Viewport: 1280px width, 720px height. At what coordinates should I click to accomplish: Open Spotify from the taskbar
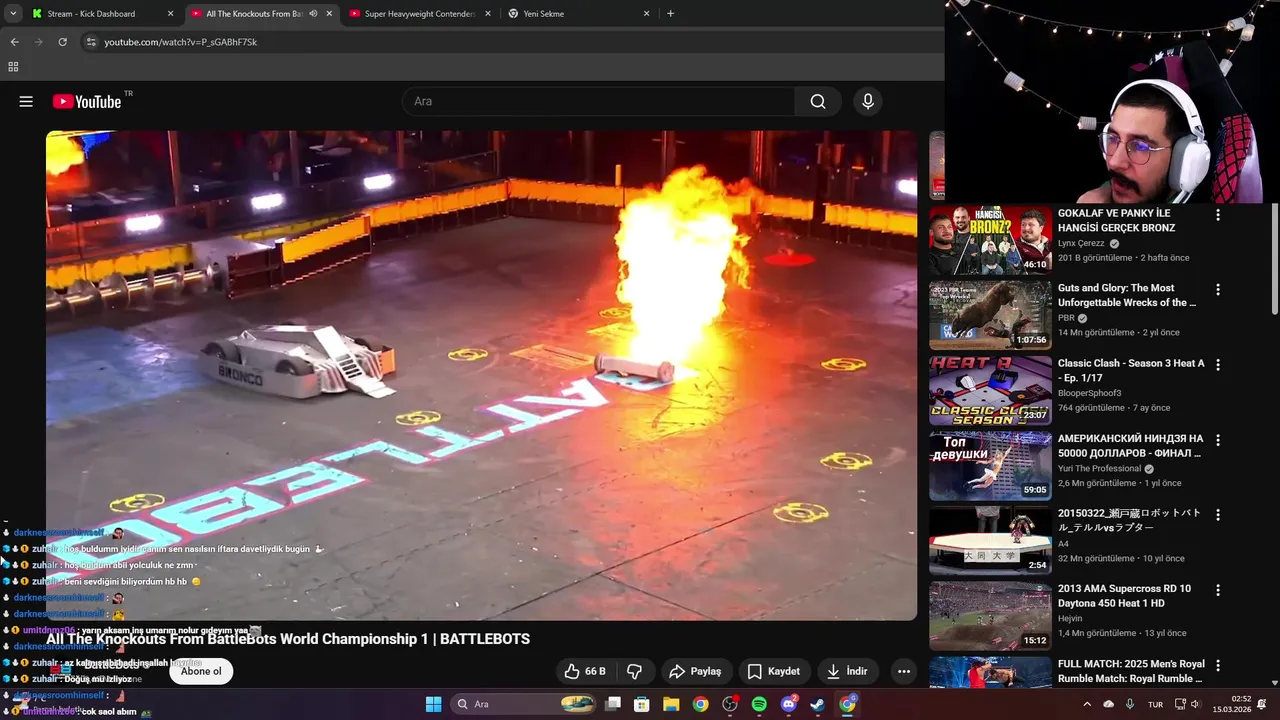coord(759,704)
